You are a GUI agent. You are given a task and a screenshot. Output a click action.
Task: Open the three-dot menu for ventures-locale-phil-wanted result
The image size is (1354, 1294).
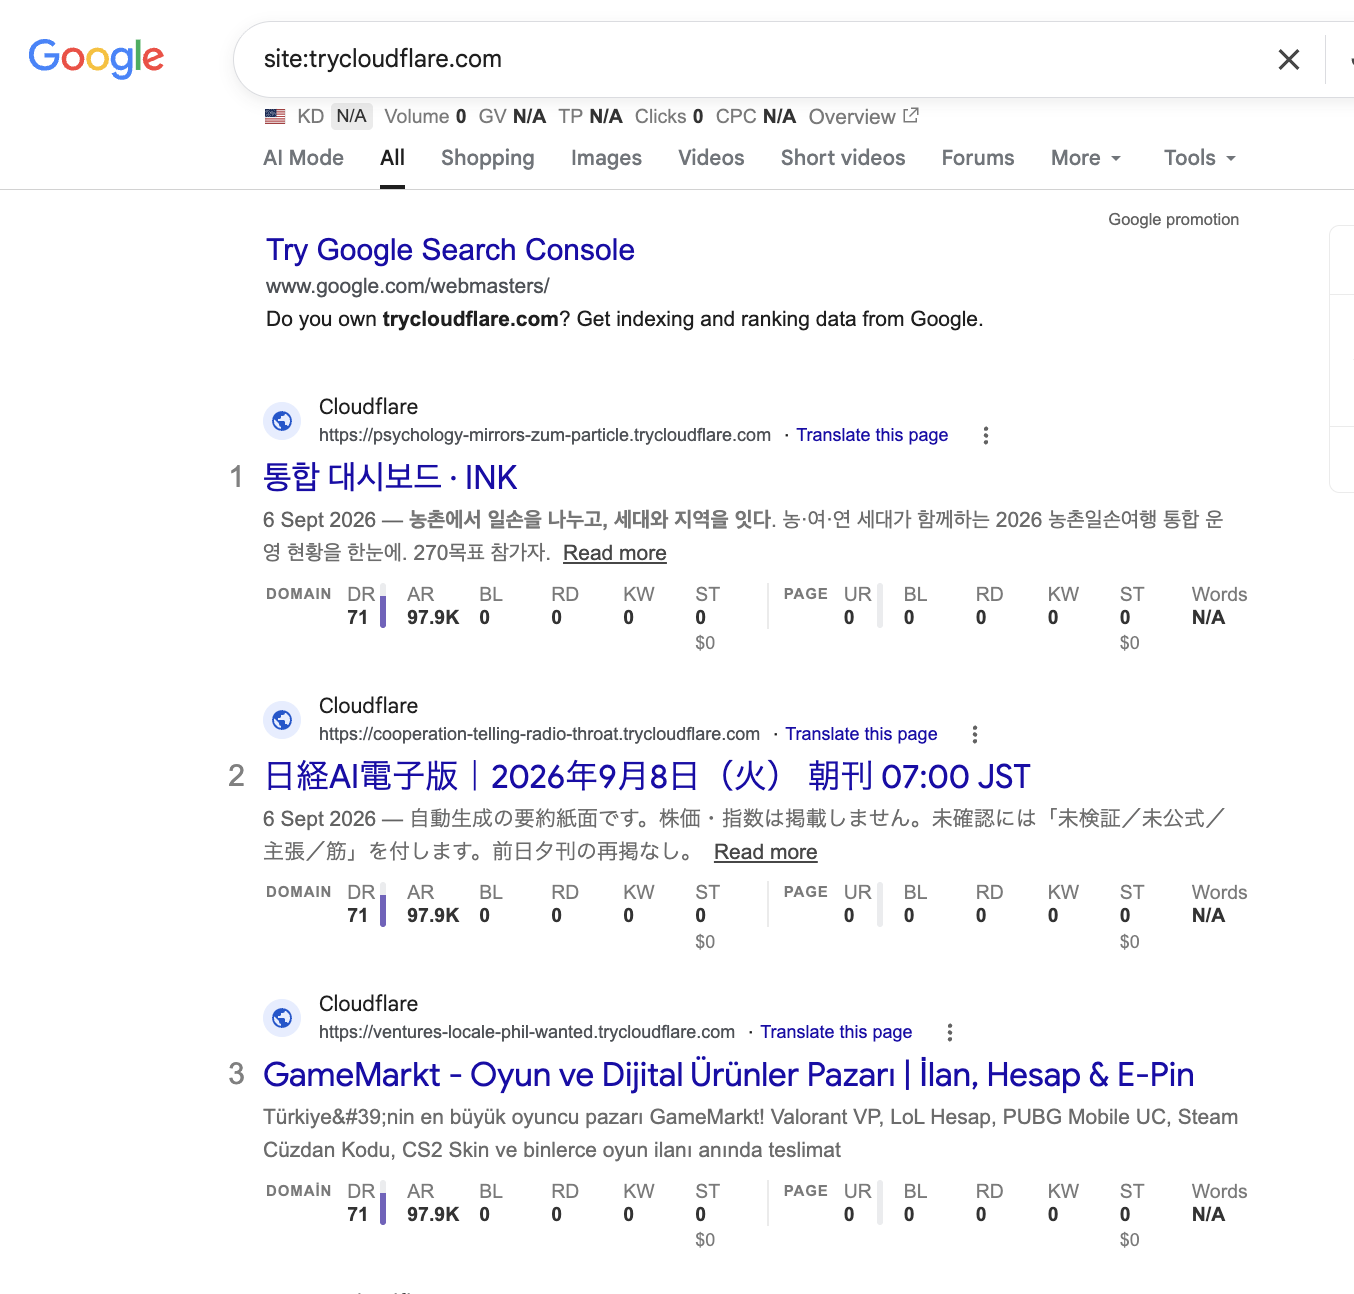tap(950, 1032)
